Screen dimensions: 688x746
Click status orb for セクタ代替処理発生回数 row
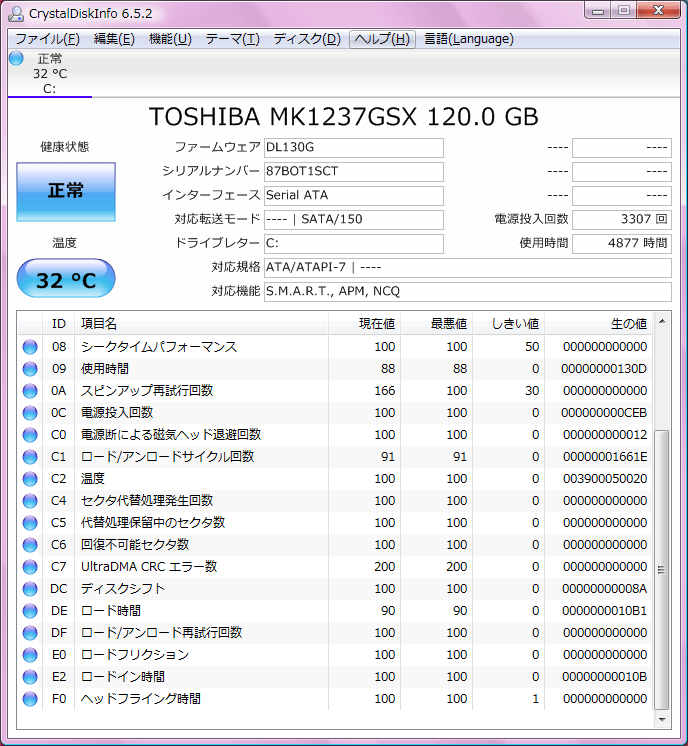(x=30, y=501)
